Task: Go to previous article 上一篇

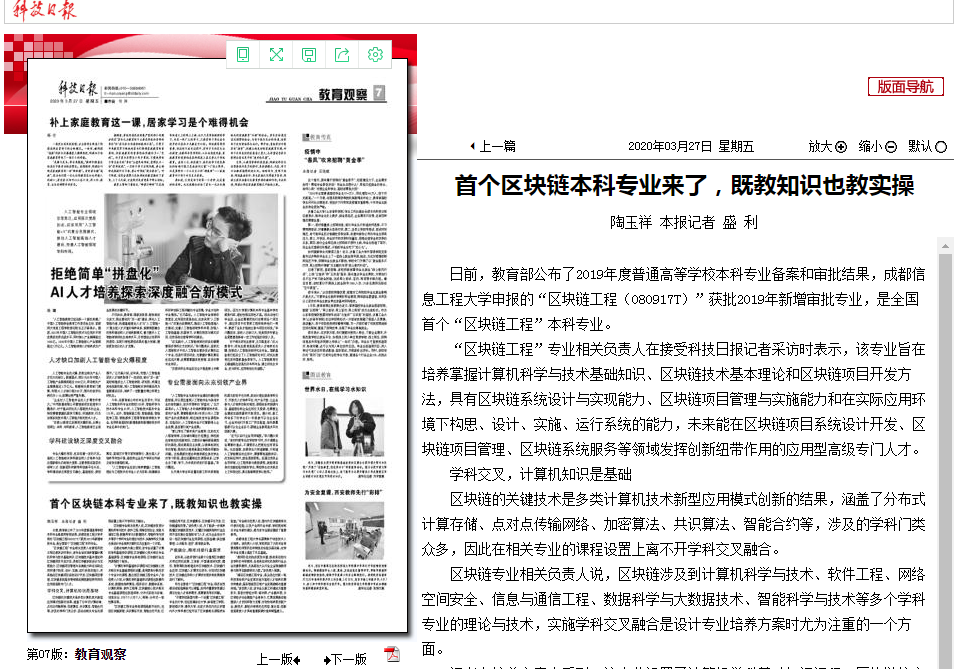Action: point(493,146)
